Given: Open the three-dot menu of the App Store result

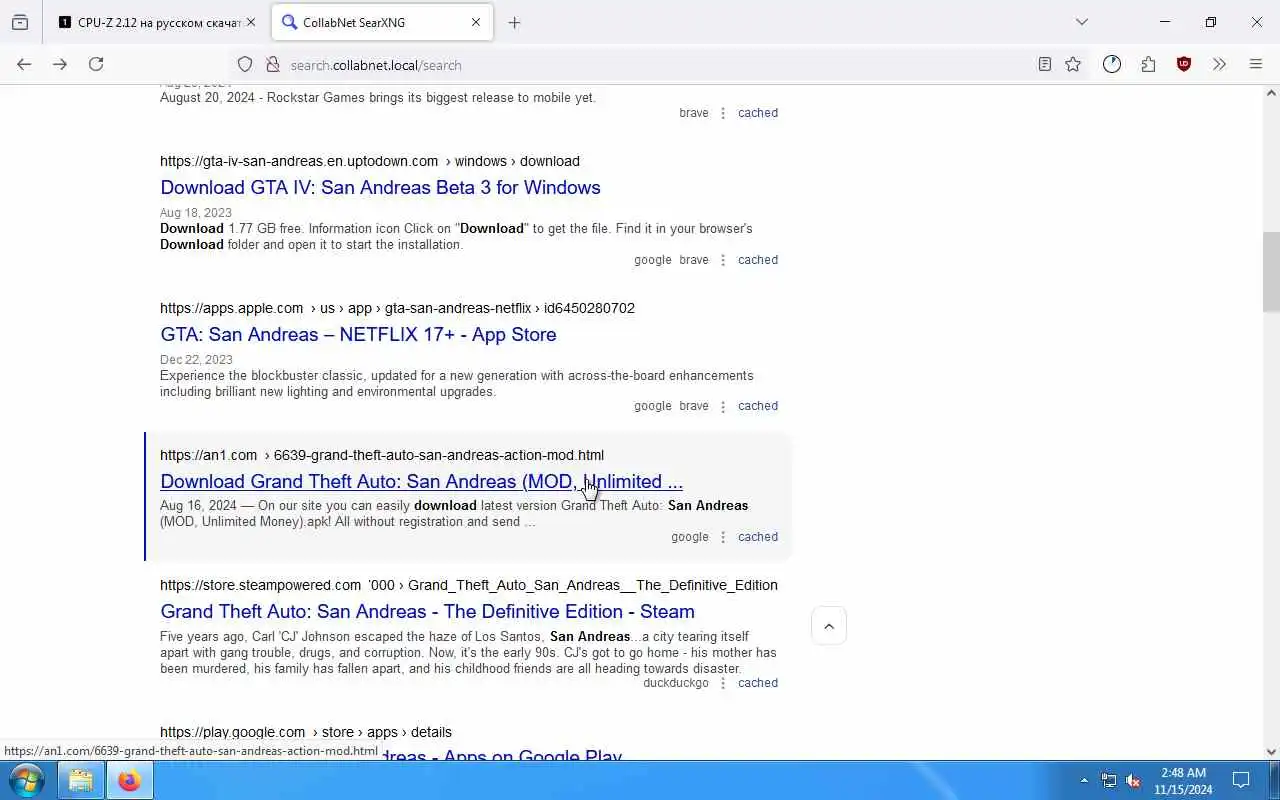Looking at the screenshot, I should coord(723,406).
